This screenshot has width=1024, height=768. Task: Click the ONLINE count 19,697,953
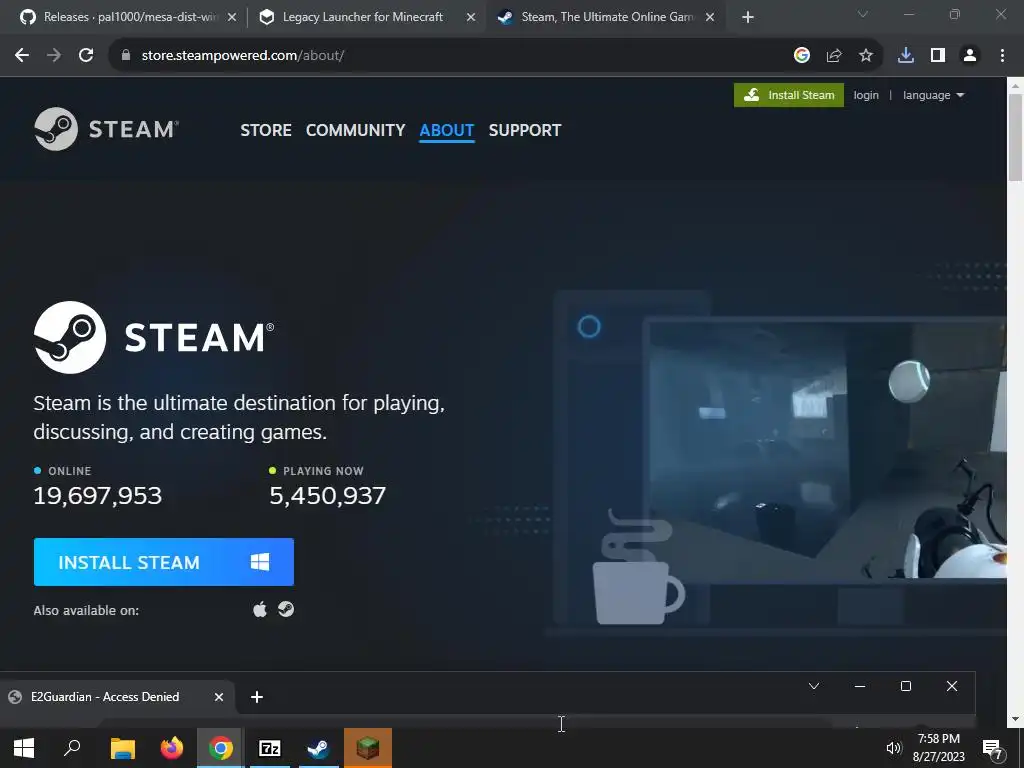click(x=97, y=496)
